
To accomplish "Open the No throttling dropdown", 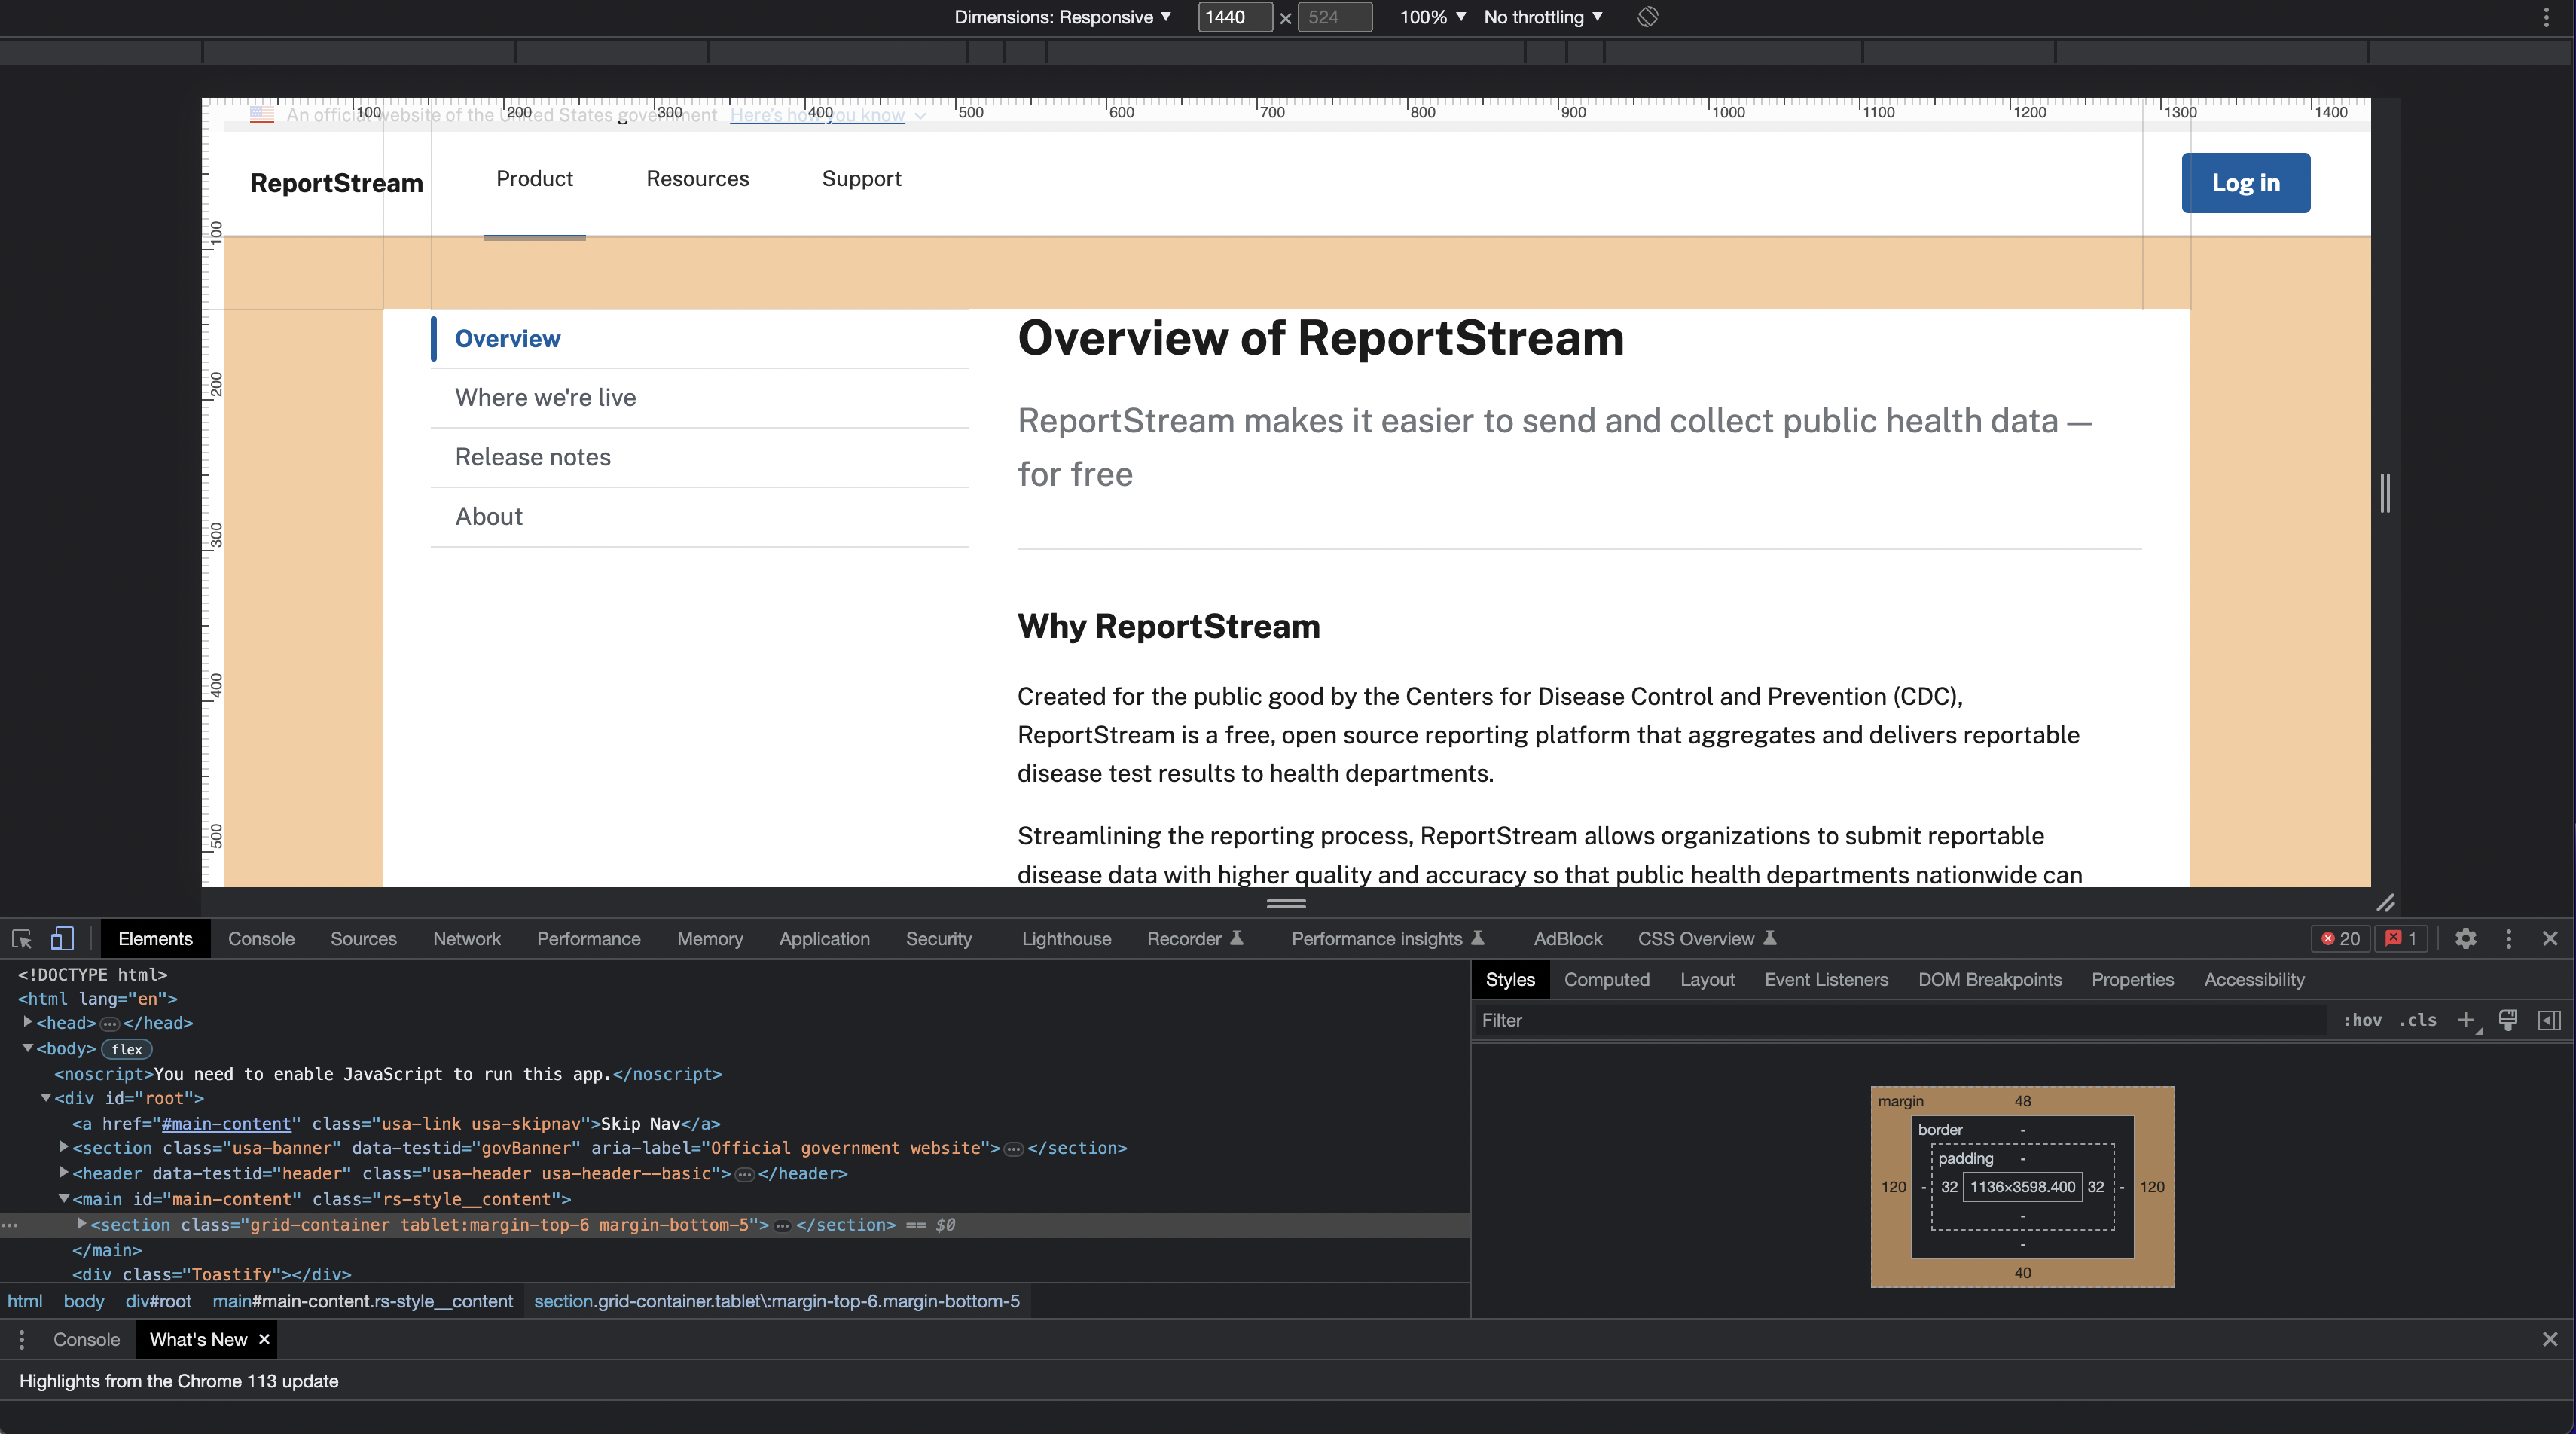I will point(1540,17).
